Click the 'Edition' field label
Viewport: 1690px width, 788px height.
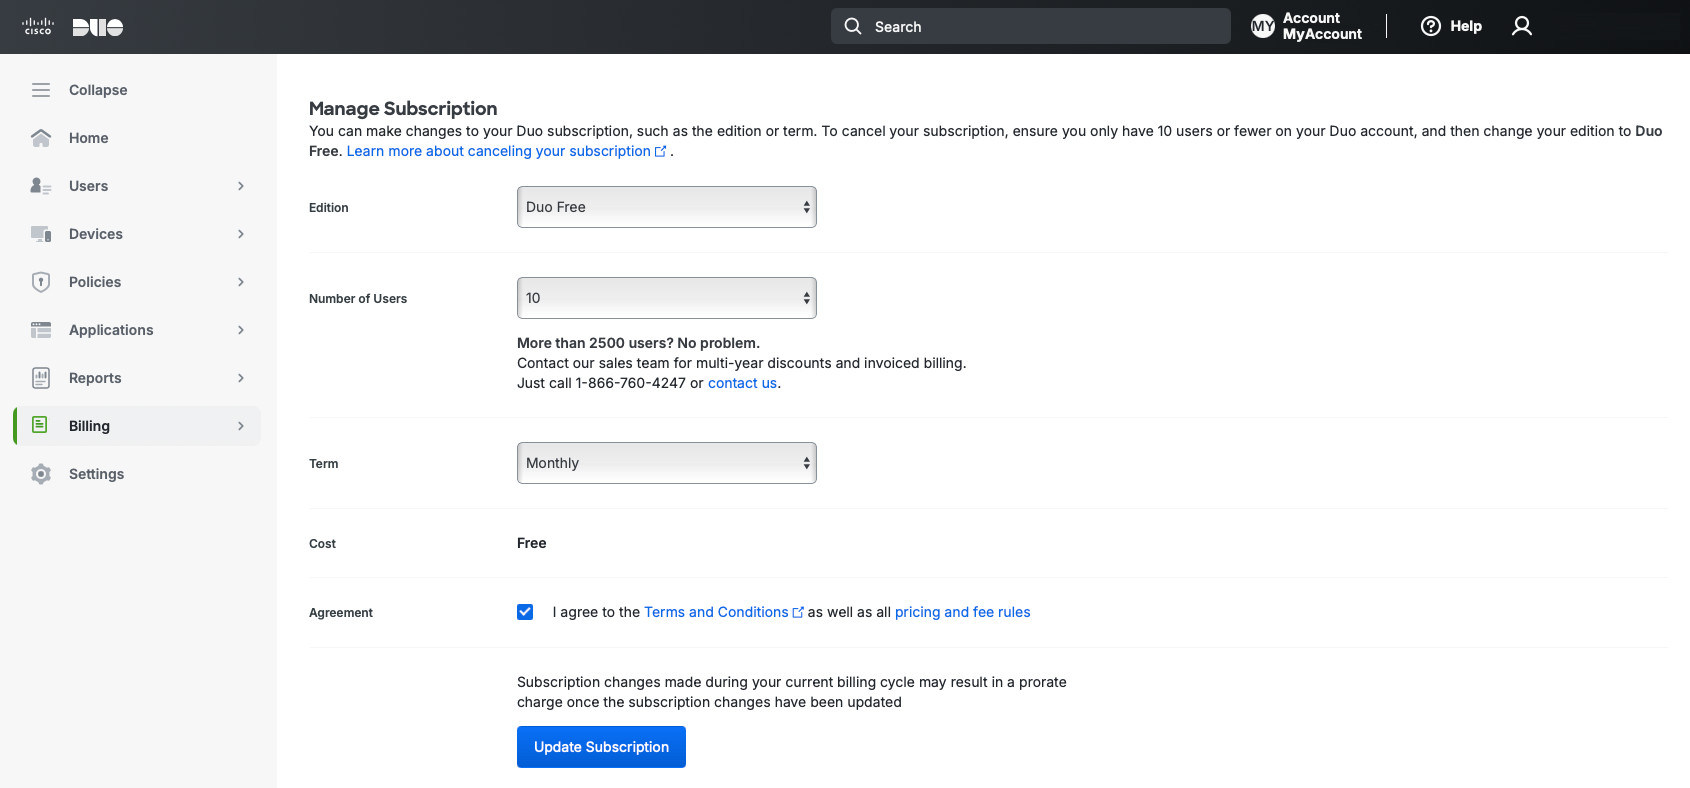[329, 207]
